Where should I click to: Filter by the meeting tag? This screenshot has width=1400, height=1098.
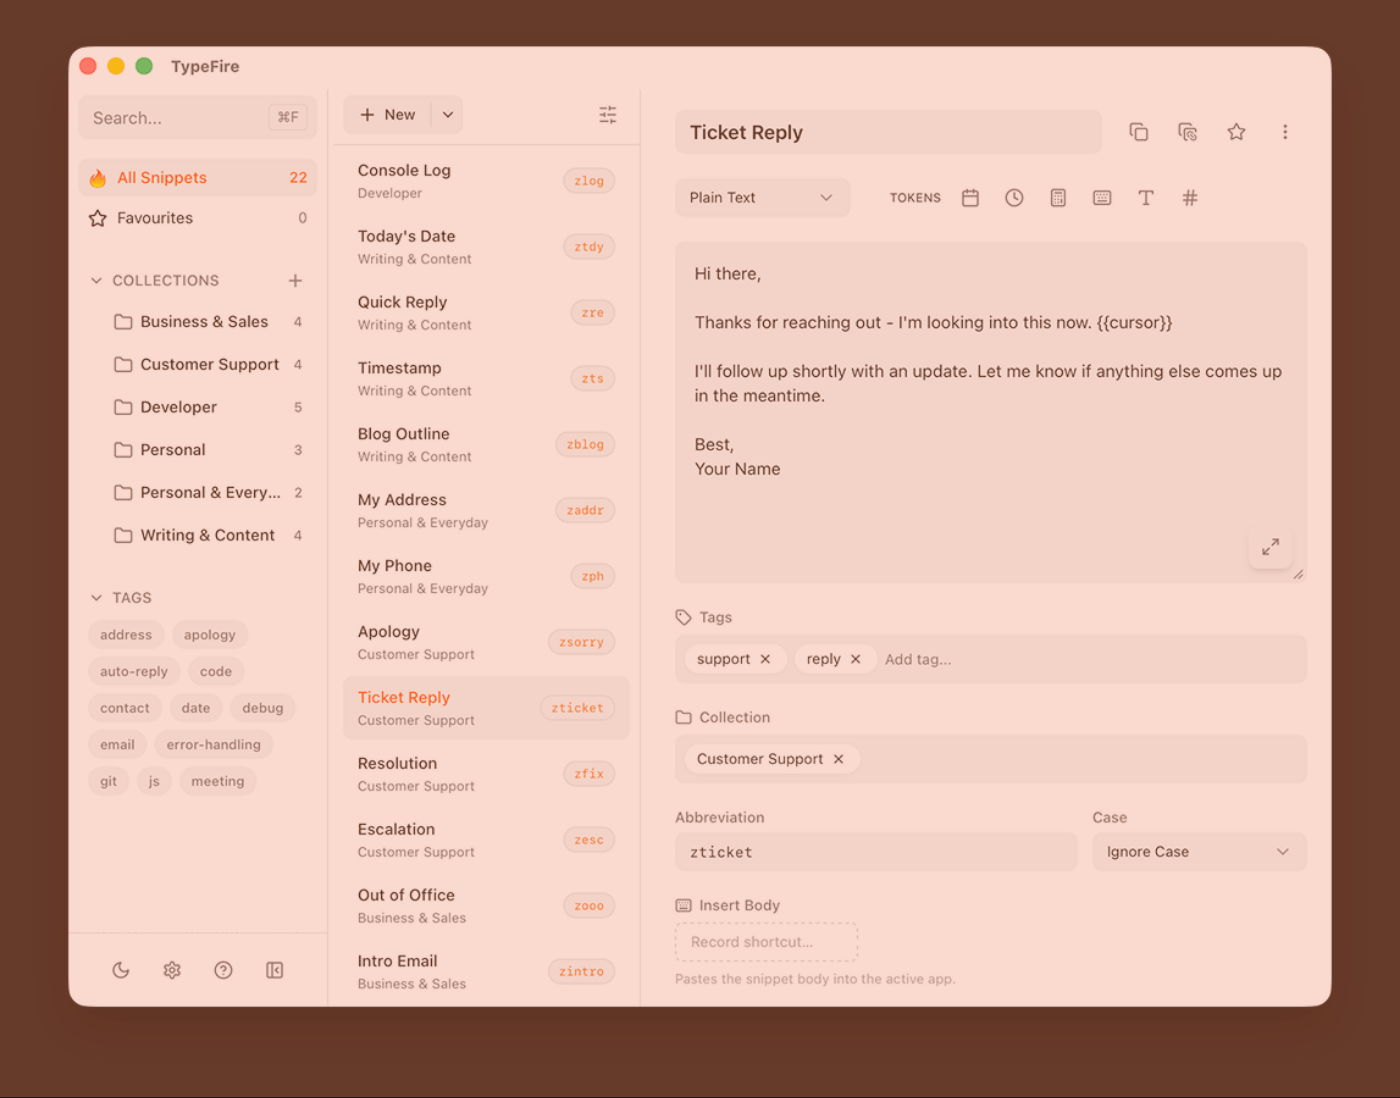(218, 782)
